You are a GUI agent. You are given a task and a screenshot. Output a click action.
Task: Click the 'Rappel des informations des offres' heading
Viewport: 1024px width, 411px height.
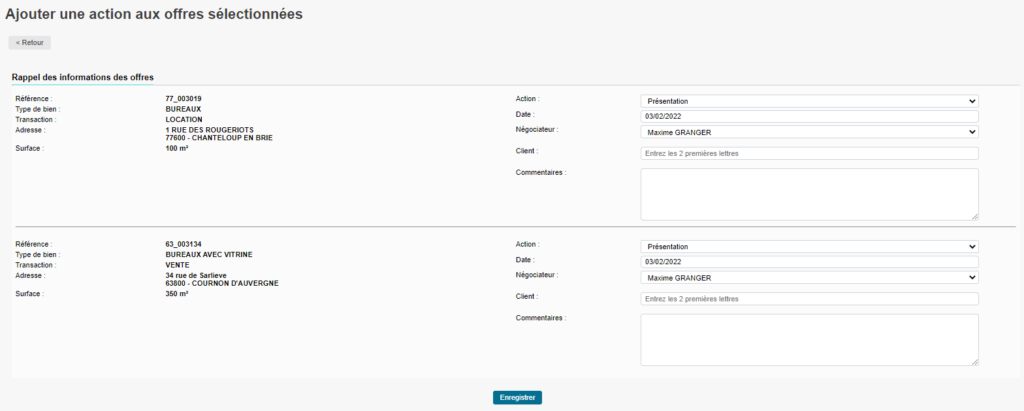82,77
